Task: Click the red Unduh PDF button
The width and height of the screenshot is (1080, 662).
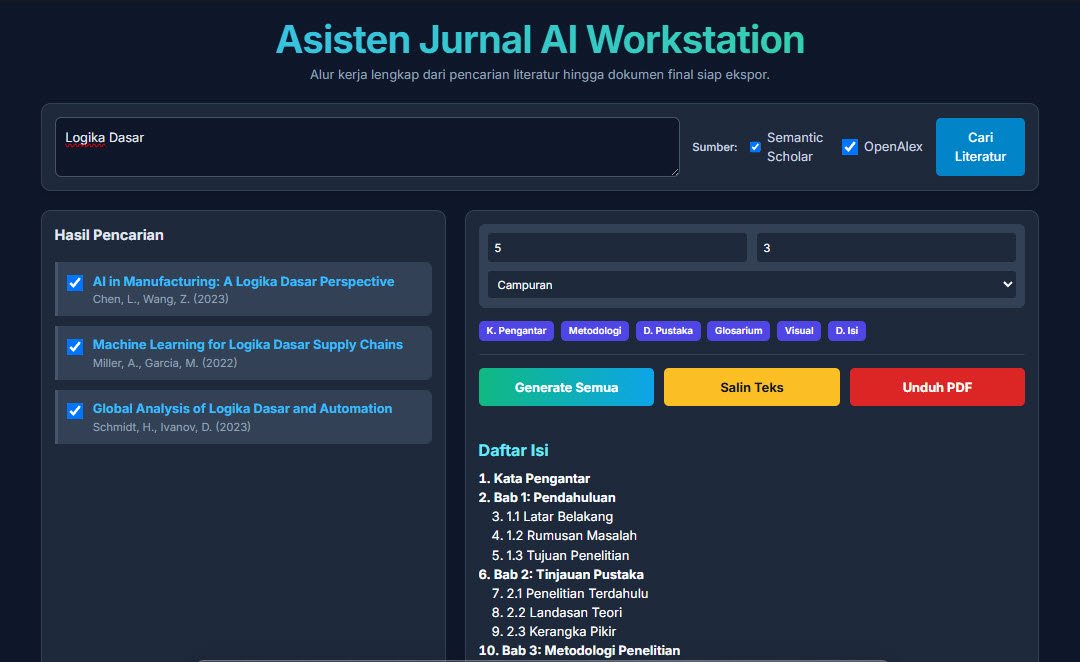Action: (x=937, y=387)
